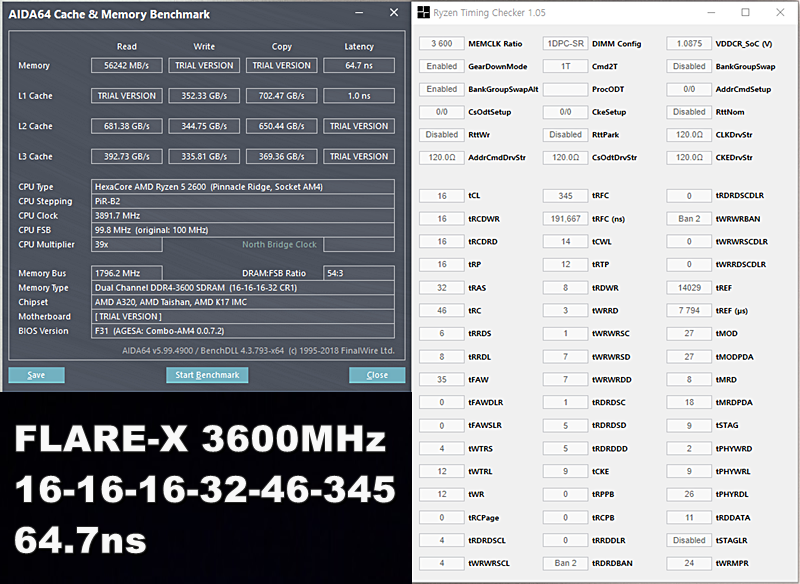Close the AIDA64 window with X
Viewport: 800px width, 584px height.
(394, 13)
